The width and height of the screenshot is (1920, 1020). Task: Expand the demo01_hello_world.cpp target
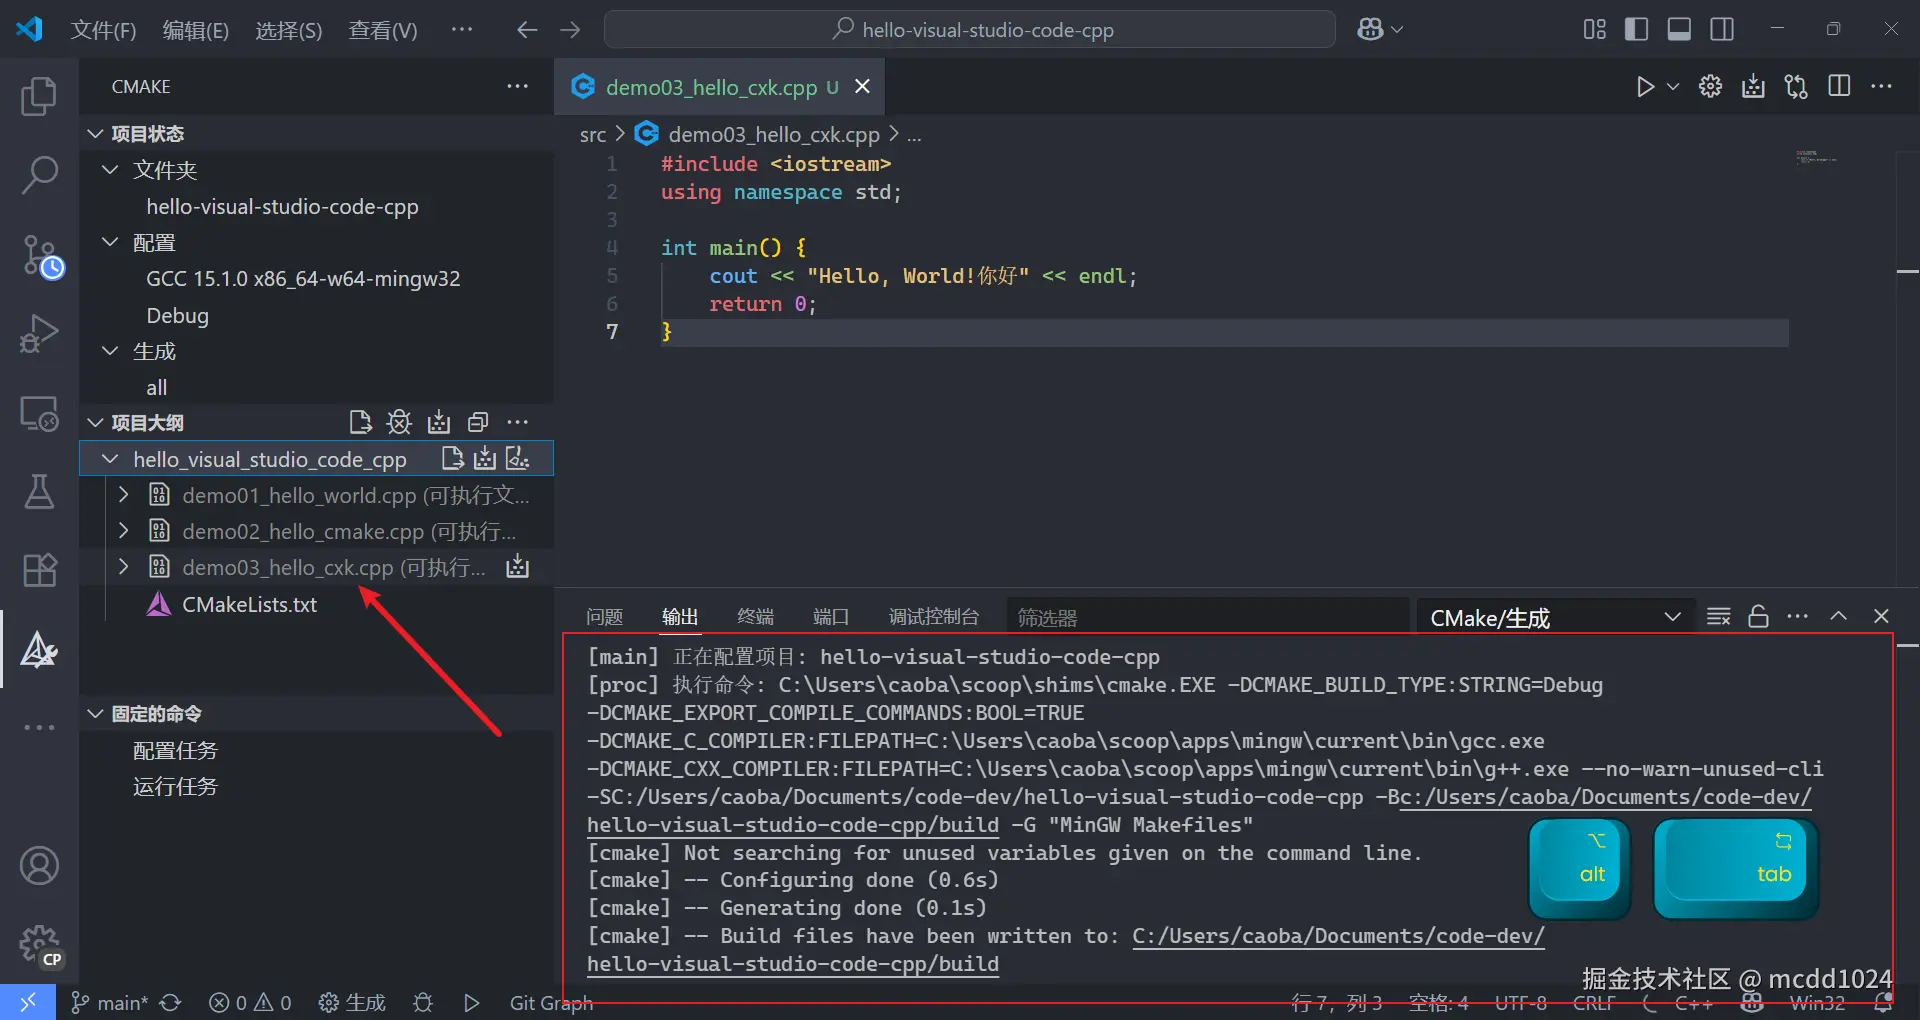click(123, 495)
